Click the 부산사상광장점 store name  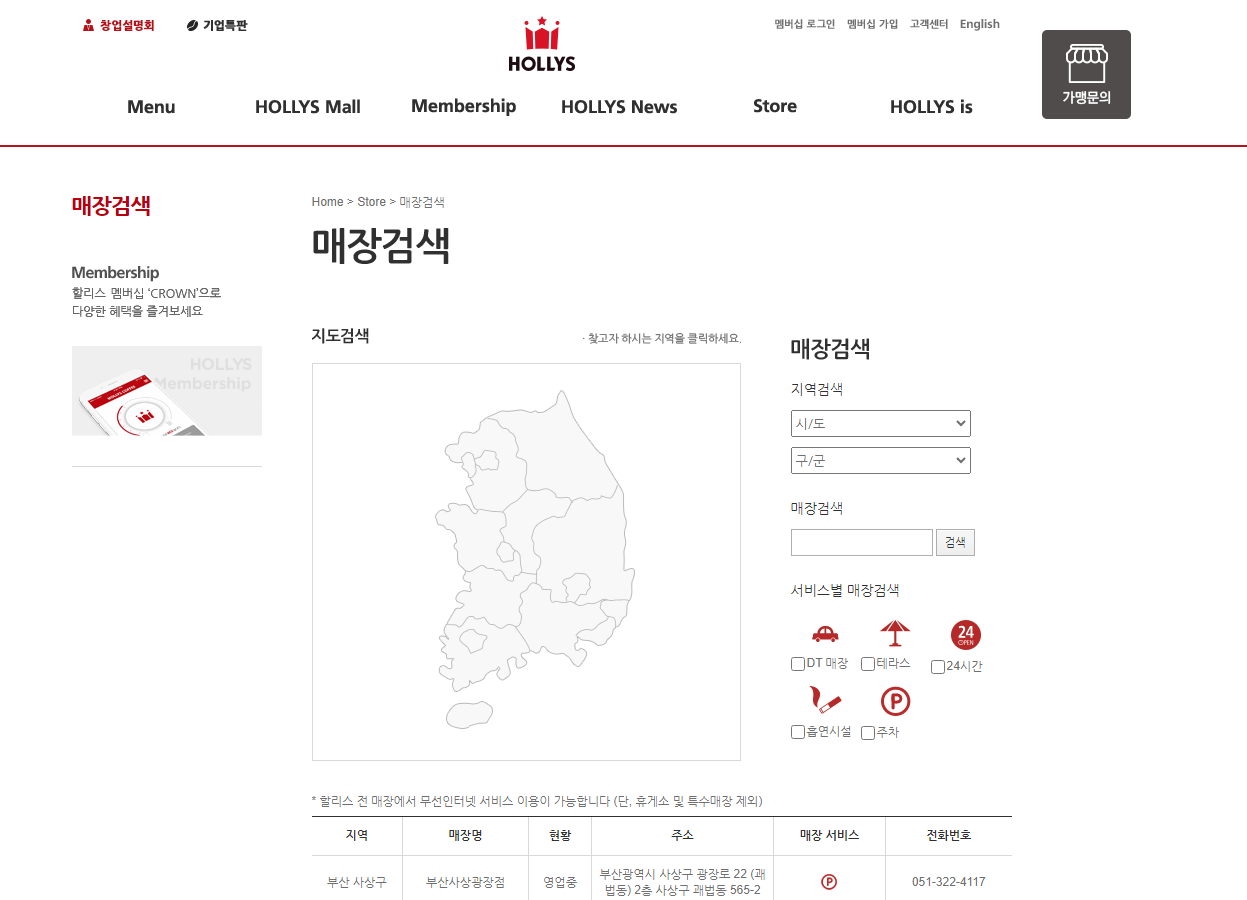465,882
